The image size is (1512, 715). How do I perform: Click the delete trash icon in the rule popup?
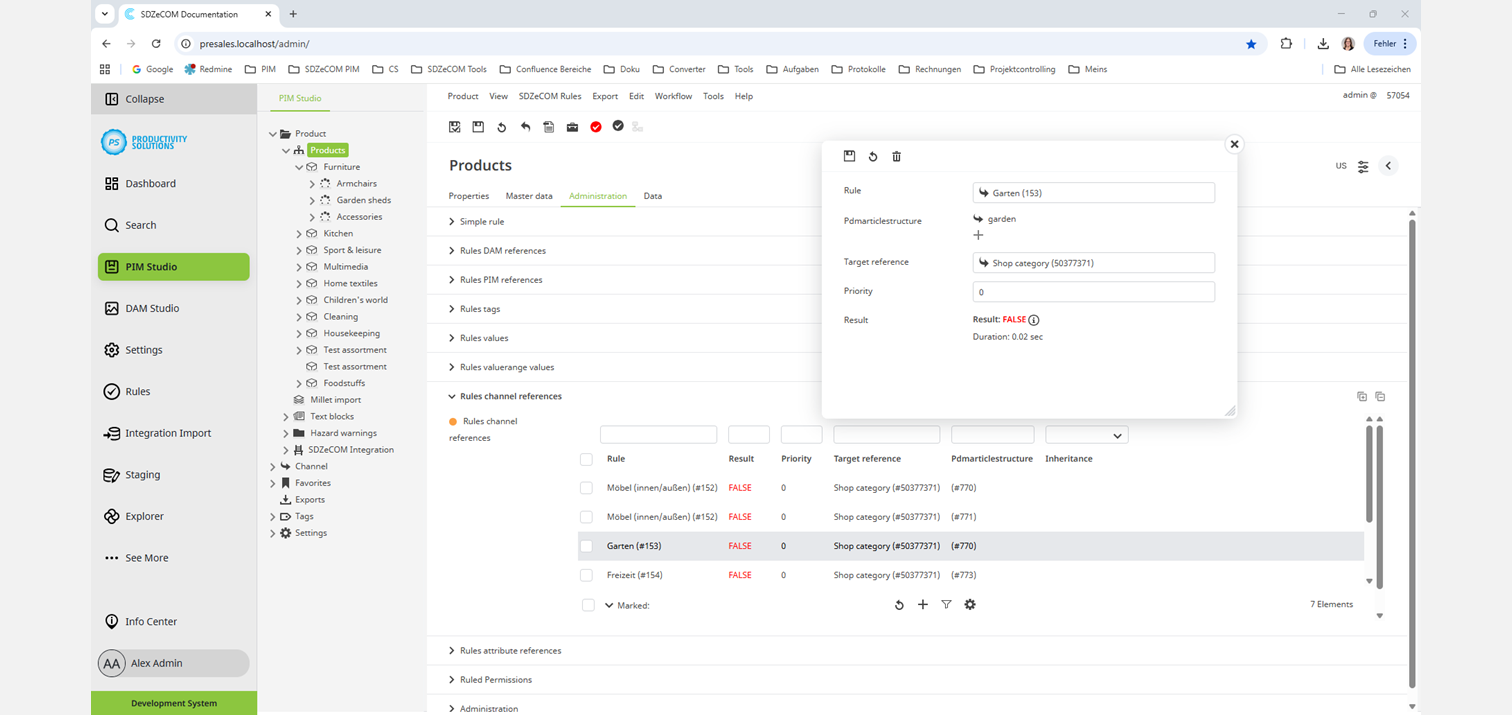896,157
